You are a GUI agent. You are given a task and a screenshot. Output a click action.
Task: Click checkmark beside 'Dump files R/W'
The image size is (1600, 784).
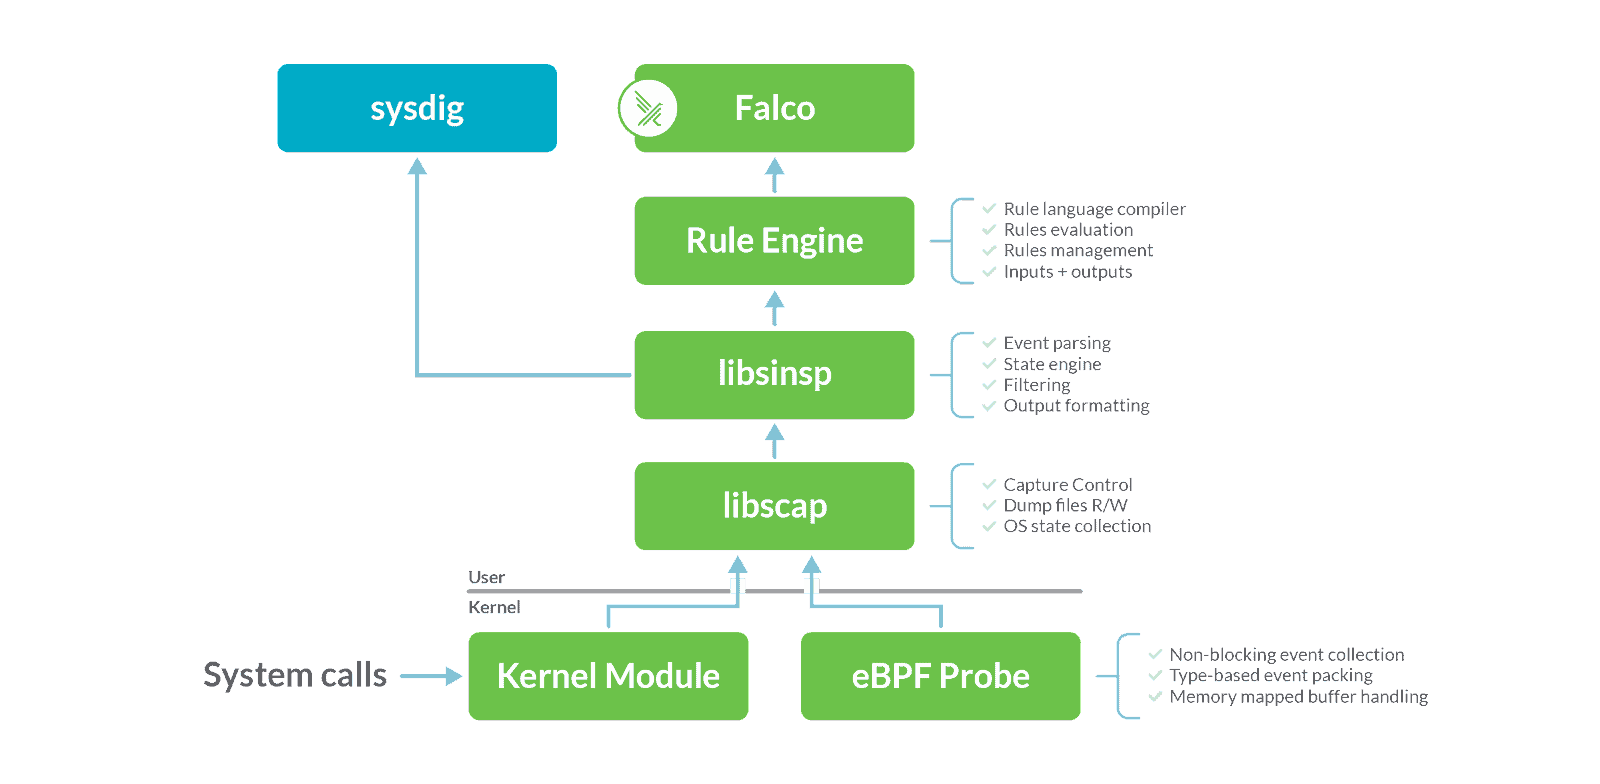989,506
